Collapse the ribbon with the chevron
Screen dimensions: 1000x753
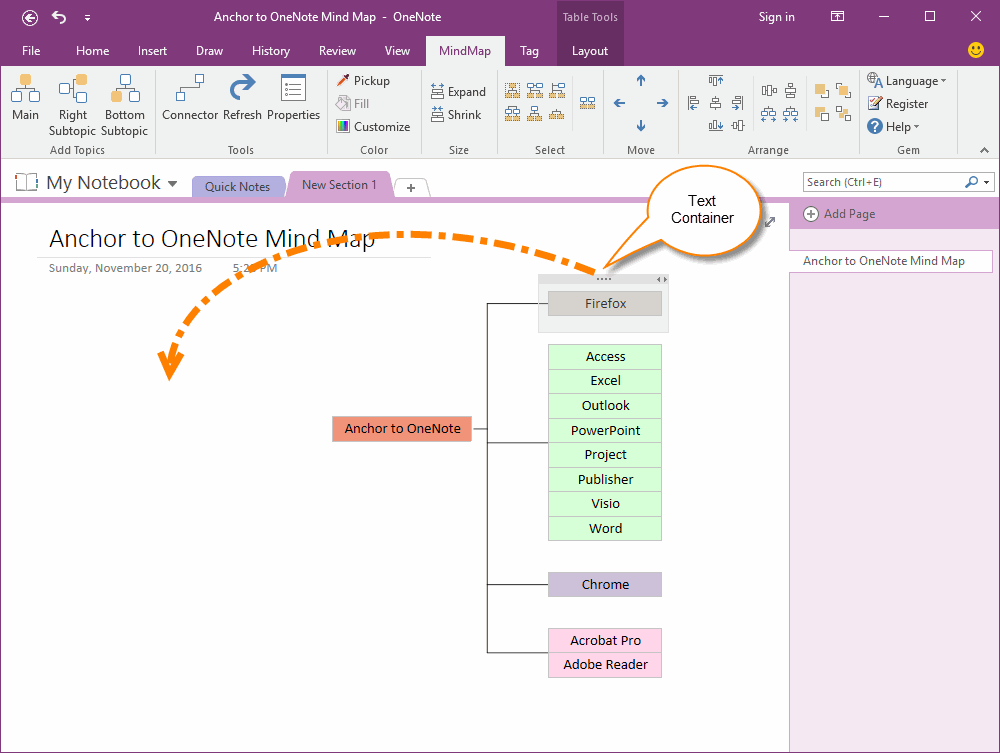(x=983, y=150)
